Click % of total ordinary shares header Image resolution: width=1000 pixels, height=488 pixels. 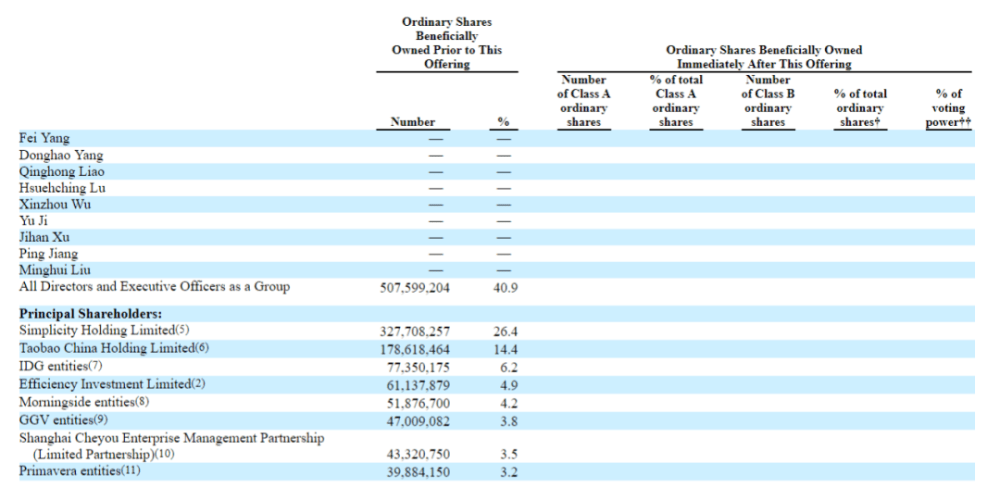860,108
